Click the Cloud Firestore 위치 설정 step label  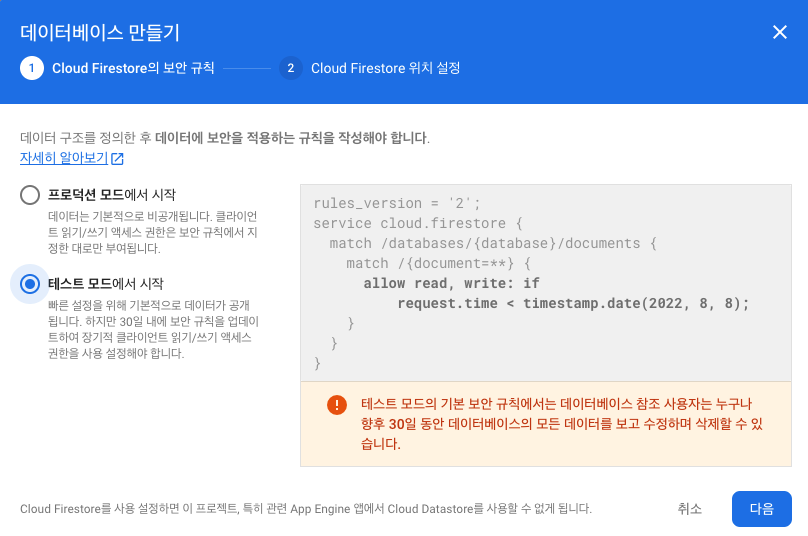385,68
